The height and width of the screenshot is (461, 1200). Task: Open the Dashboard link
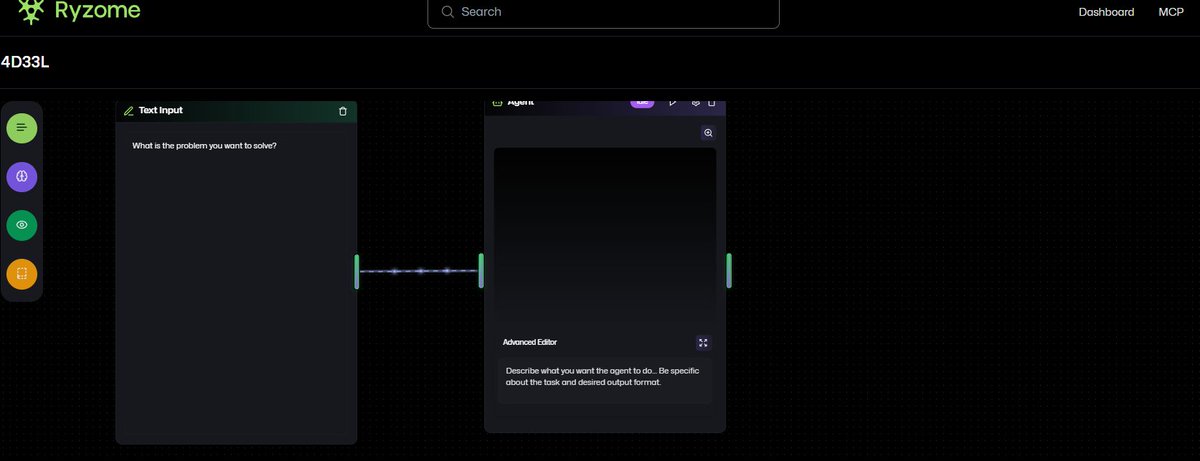coord(1106,12)
